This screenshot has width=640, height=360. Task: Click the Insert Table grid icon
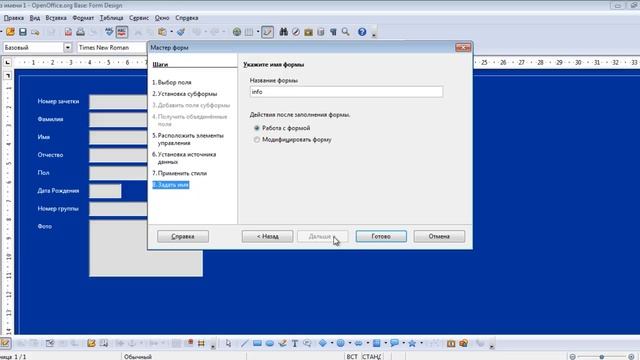[x=249, y=32]
